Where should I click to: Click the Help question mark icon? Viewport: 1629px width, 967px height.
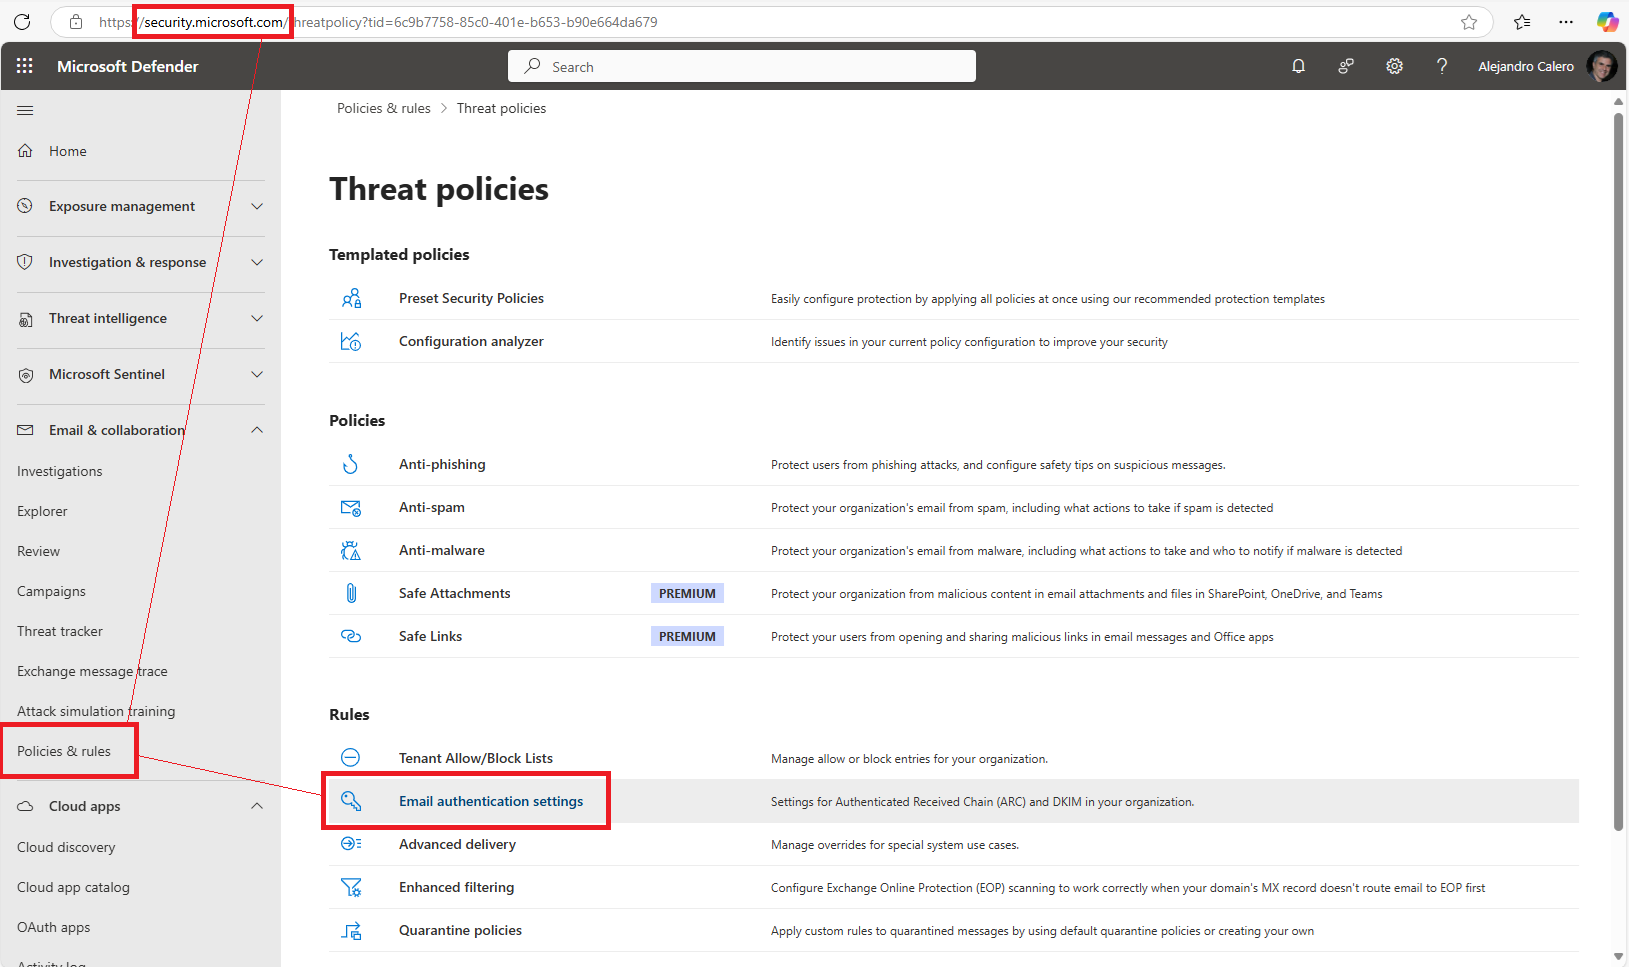1442,66
